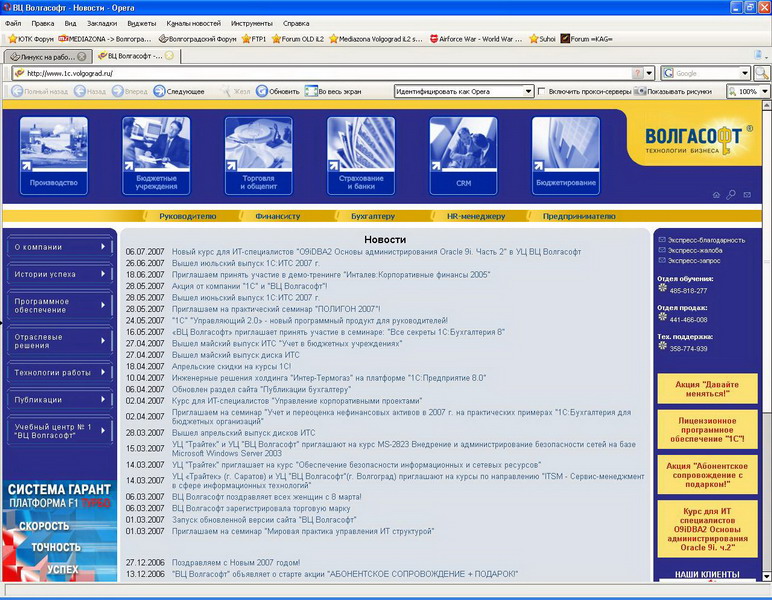772x600 pixels.
Task: Click the mail envelope icon under the logo
Action: click(x=747, y=195)
